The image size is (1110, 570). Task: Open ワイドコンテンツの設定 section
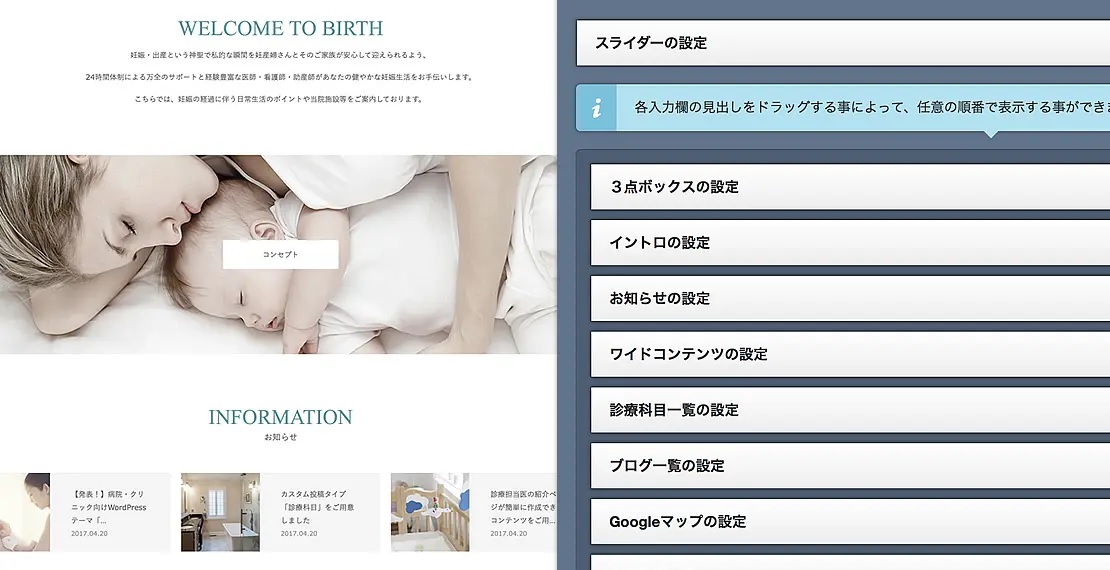(850, 354)
